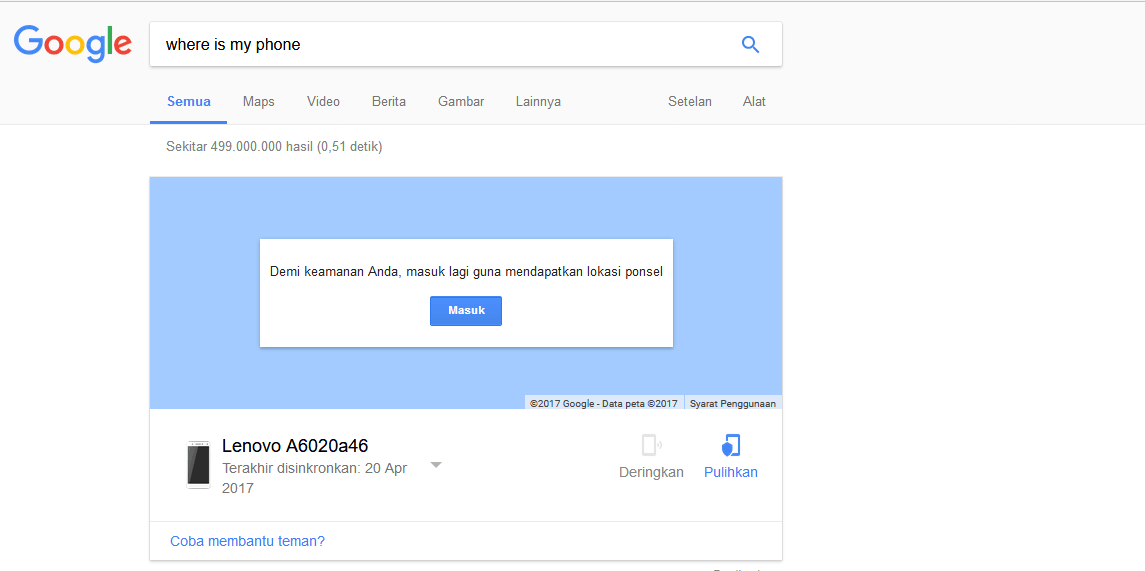This screenshot has height=571, width=1145.
Task: Open Setelan settings menu
Action: [689, 101]
